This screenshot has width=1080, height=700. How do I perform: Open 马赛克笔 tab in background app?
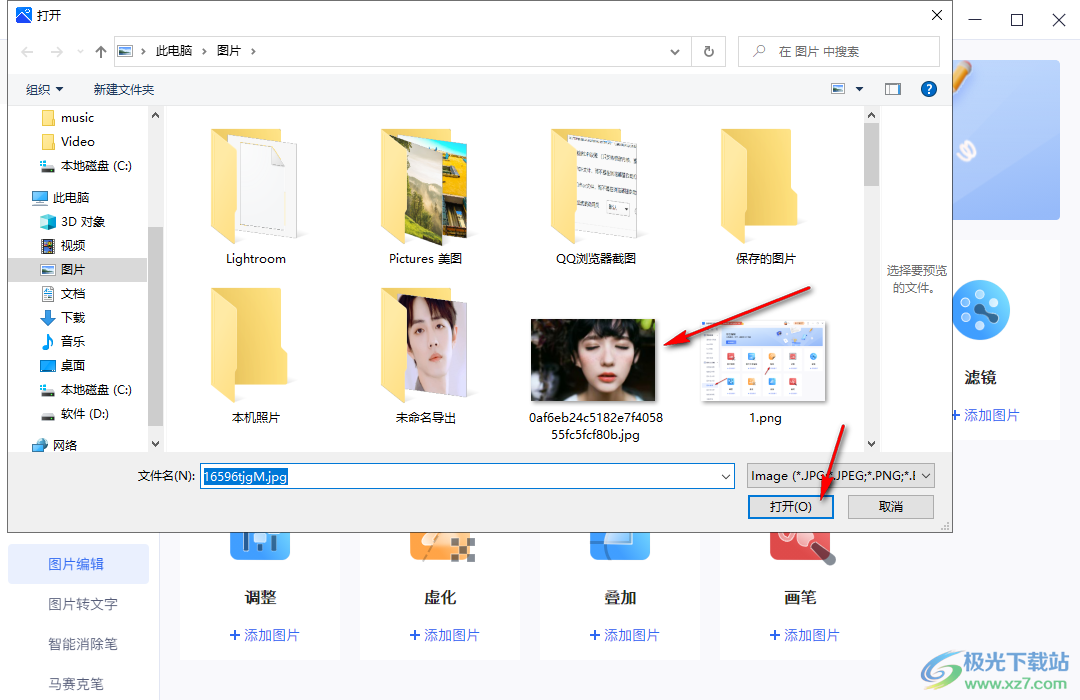76,684
